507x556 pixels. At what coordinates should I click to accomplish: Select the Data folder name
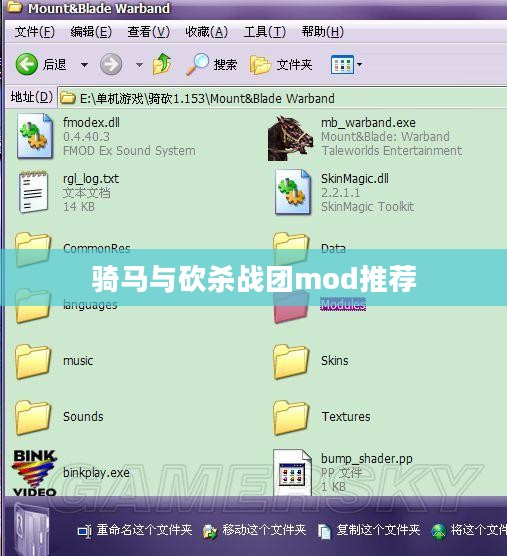tap(333, 248)
